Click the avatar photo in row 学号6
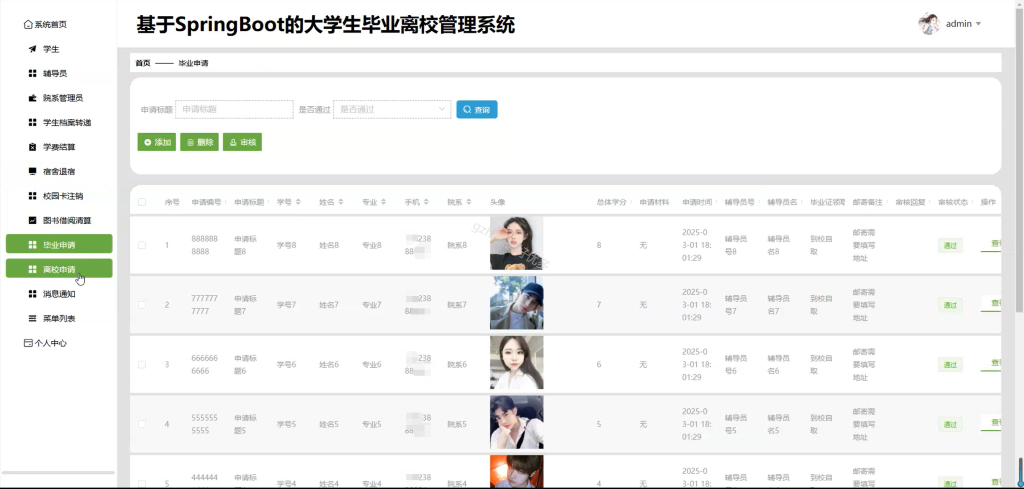Viewport: 1024px width, 489px height. [517, 362]
